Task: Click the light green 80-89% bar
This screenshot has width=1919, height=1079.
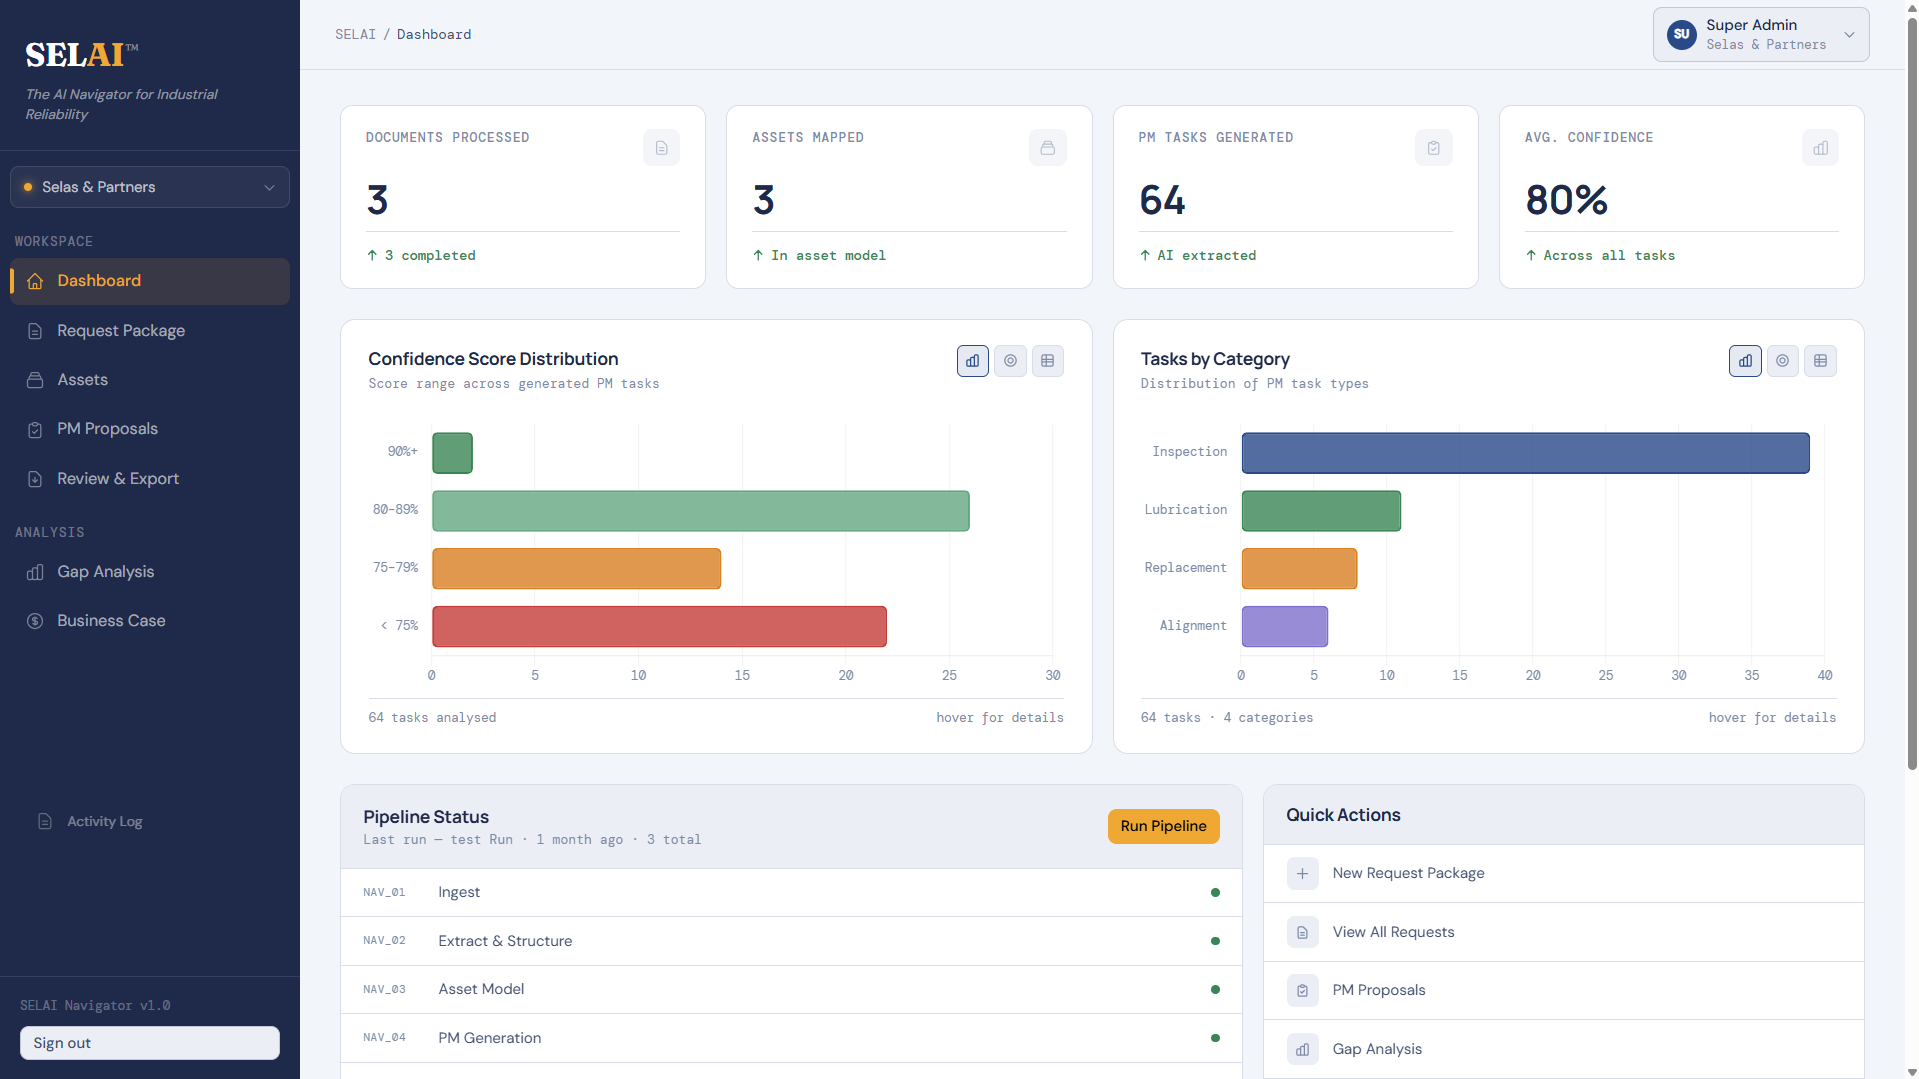Action: coord(700,511)
